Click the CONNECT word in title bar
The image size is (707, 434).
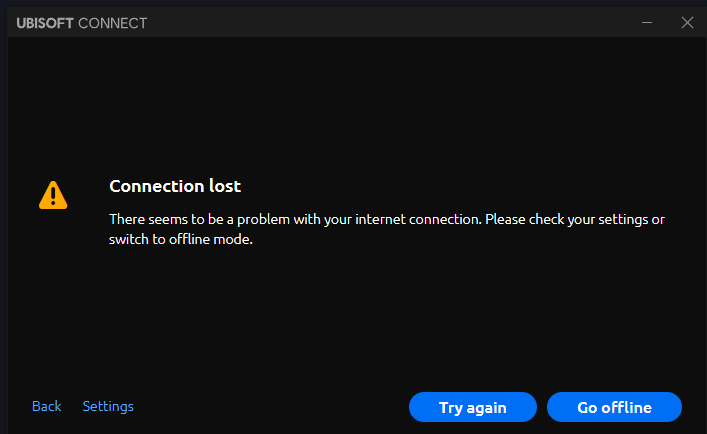[112, 23]
